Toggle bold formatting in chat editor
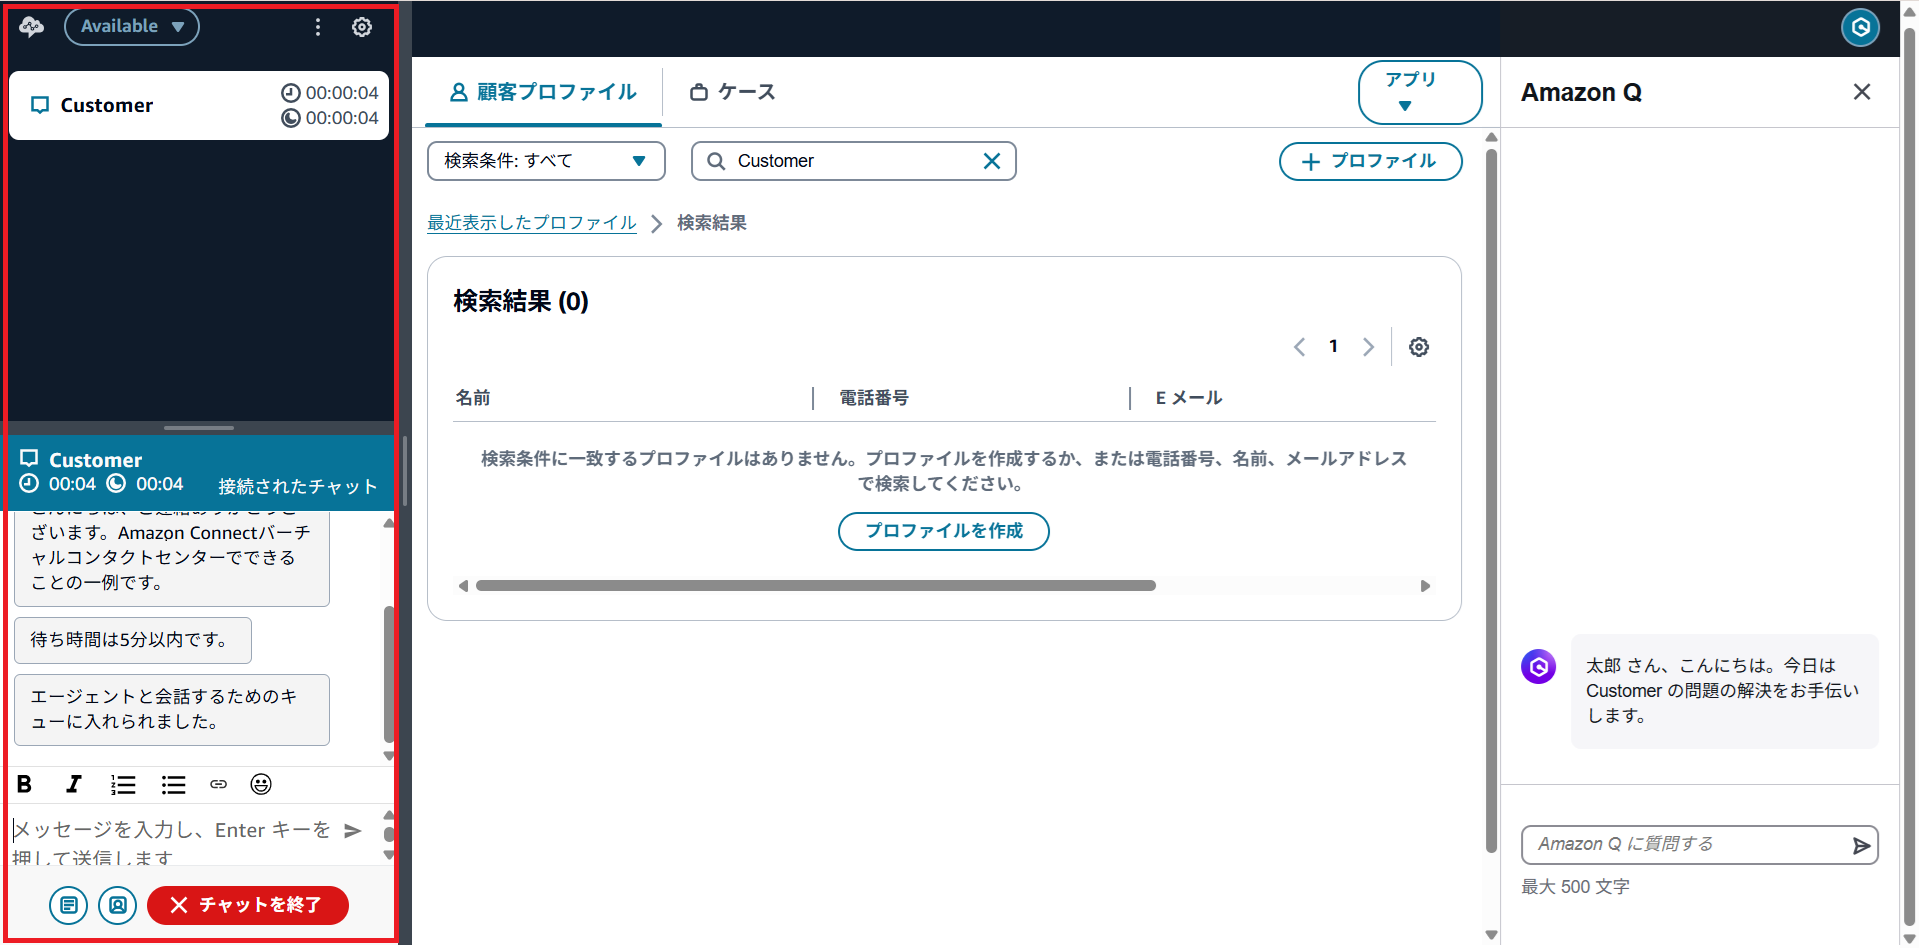 [x=25, y=784]
